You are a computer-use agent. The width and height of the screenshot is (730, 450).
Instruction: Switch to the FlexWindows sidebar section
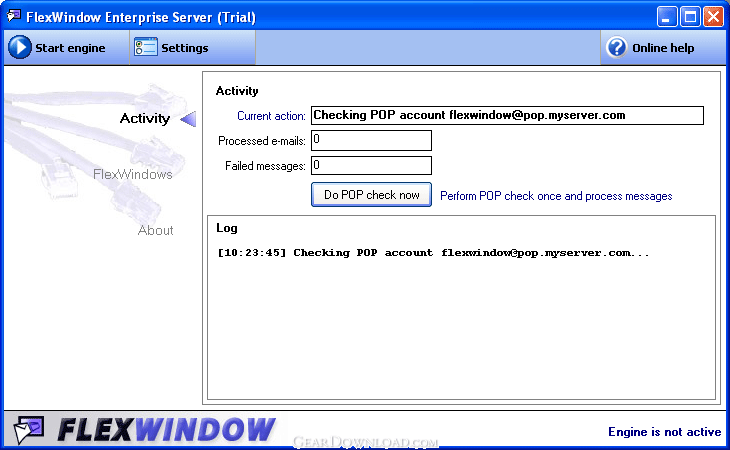[x=133, y=175]
